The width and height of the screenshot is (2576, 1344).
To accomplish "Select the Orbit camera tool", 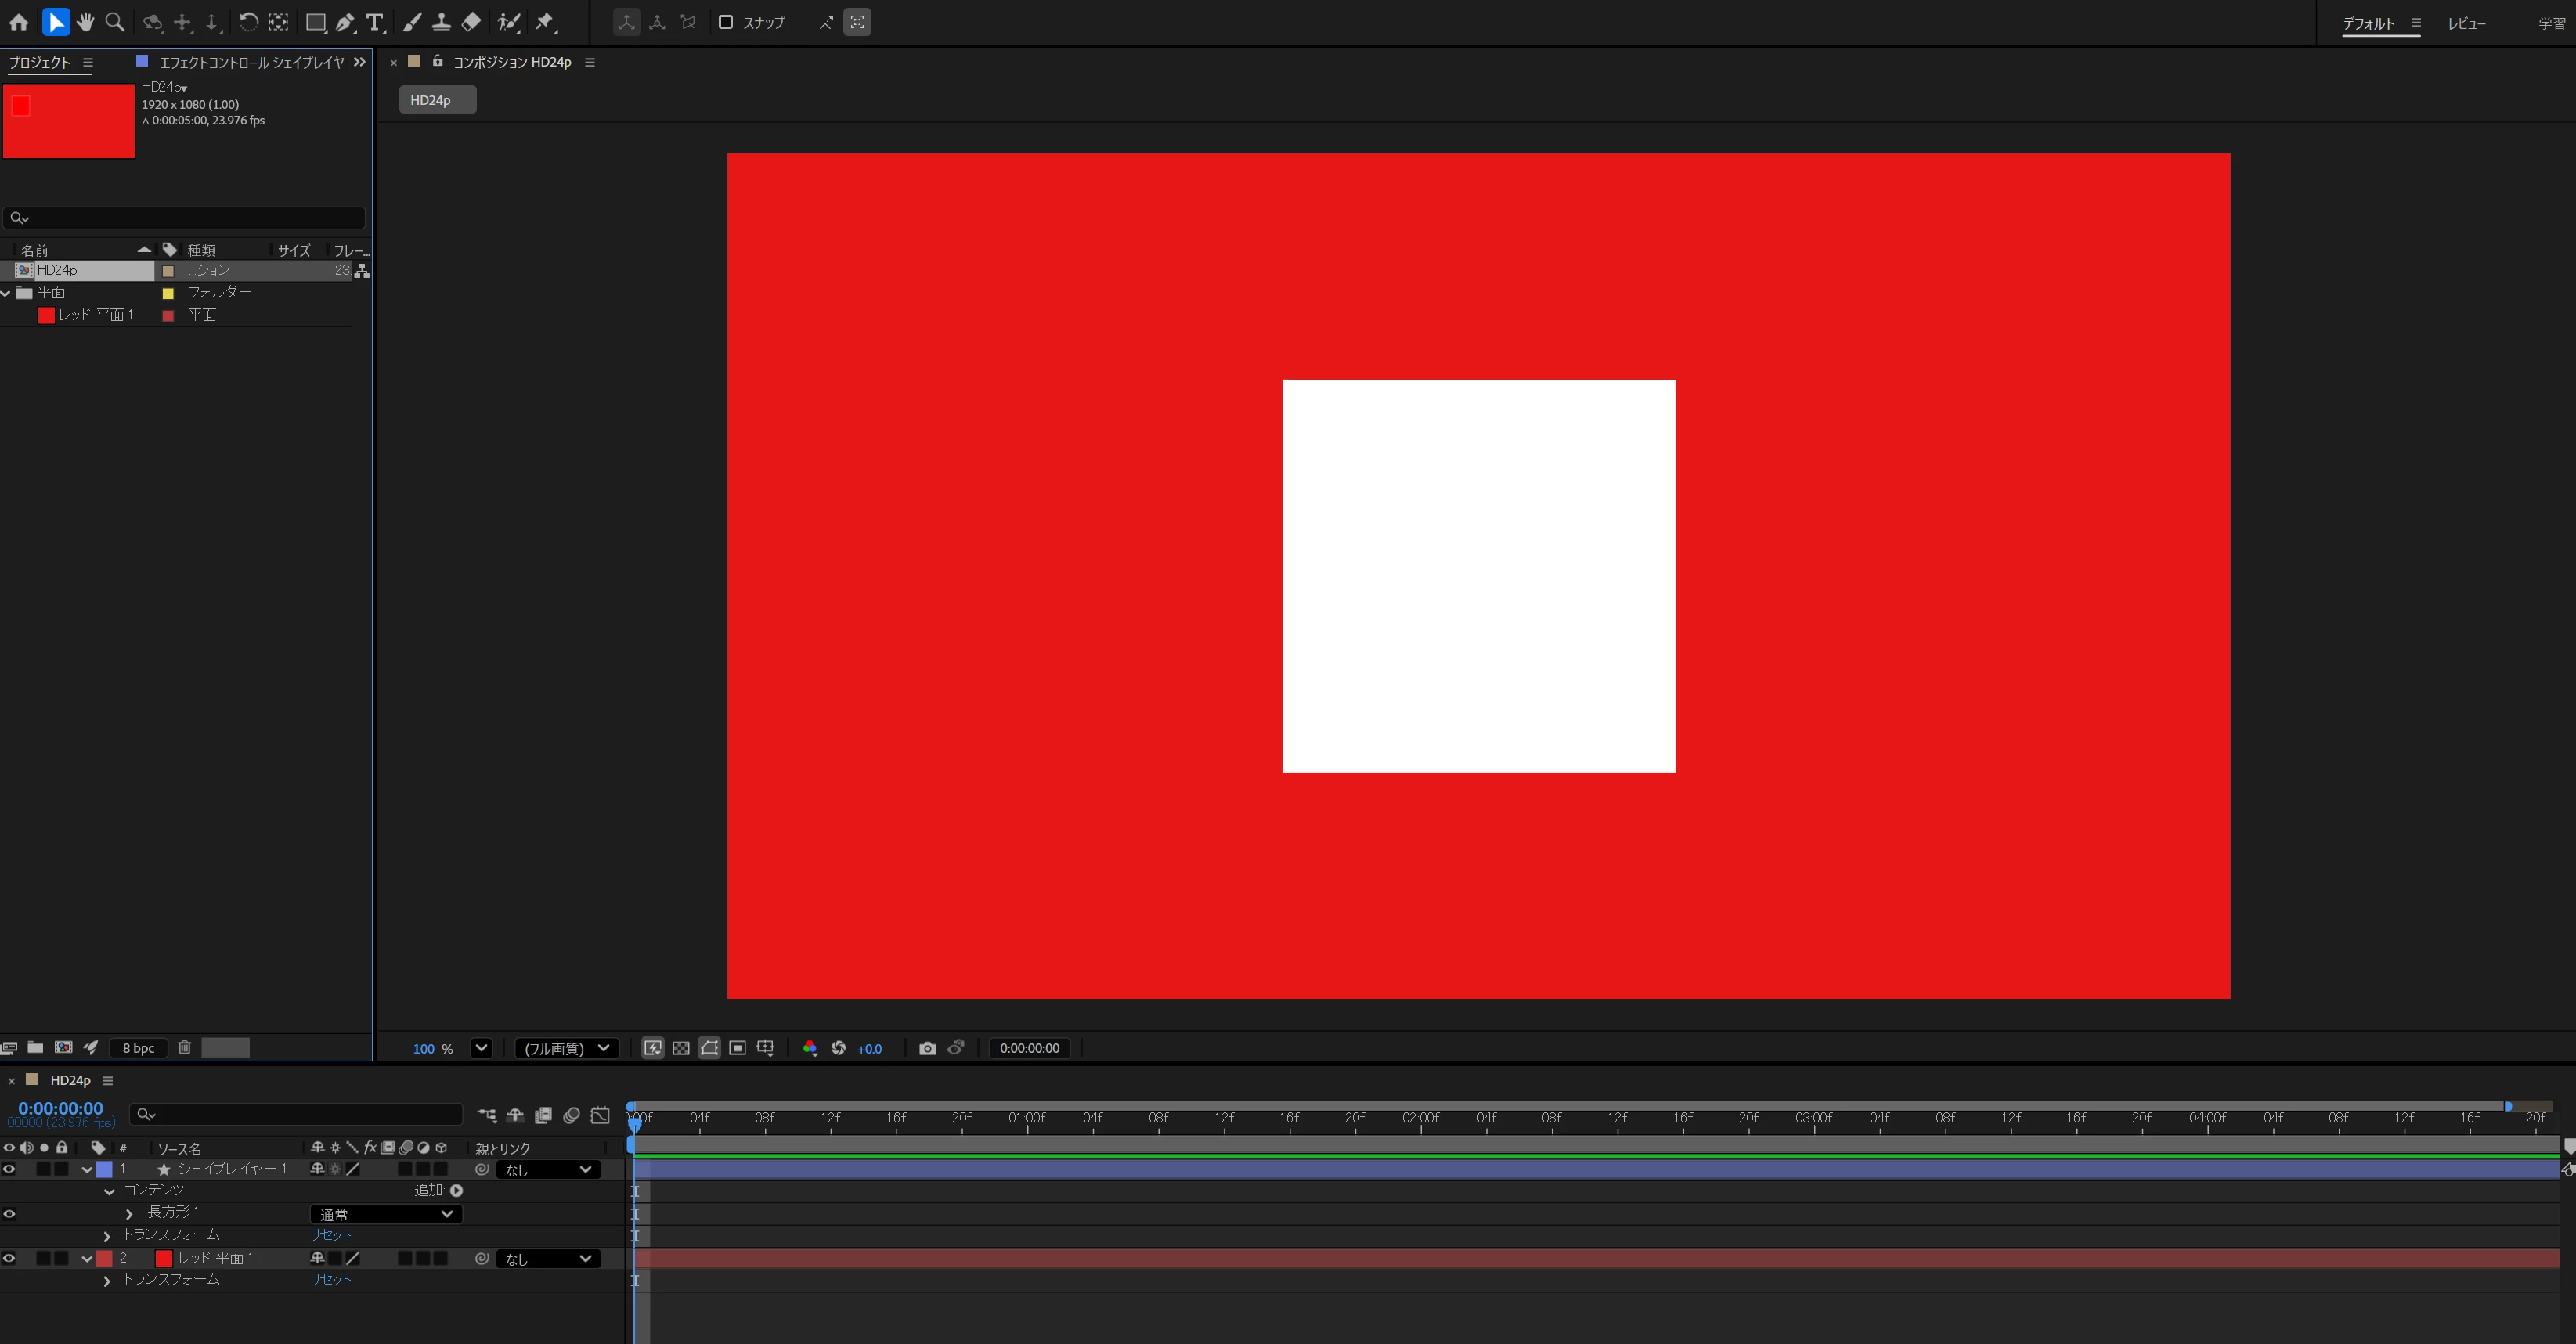I will click(152, 22).
